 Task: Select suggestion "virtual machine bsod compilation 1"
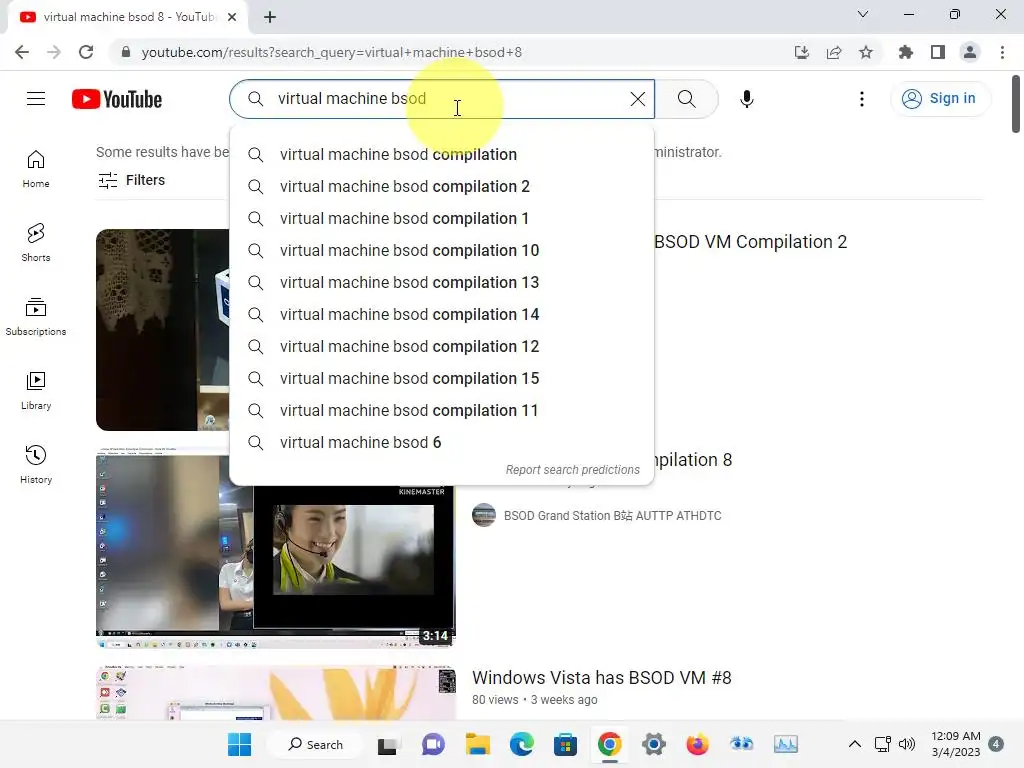coord(441,218)
